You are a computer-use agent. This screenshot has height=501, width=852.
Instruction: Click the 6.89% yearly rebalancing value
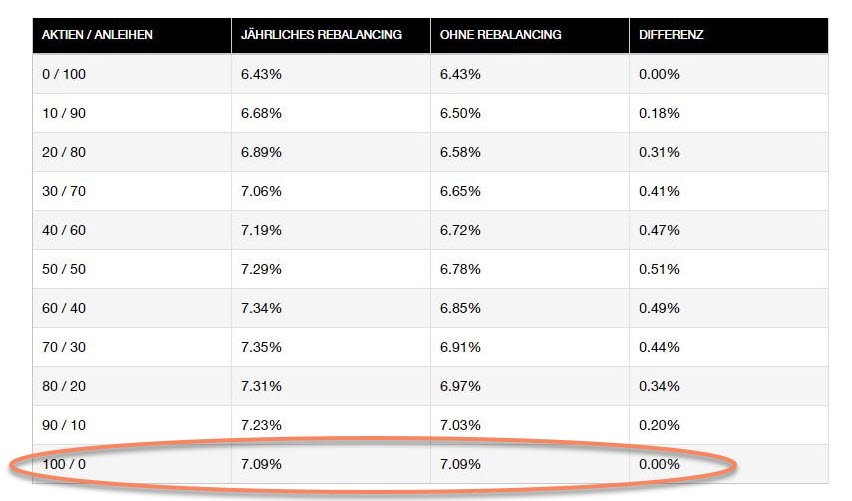coord(261,153)
